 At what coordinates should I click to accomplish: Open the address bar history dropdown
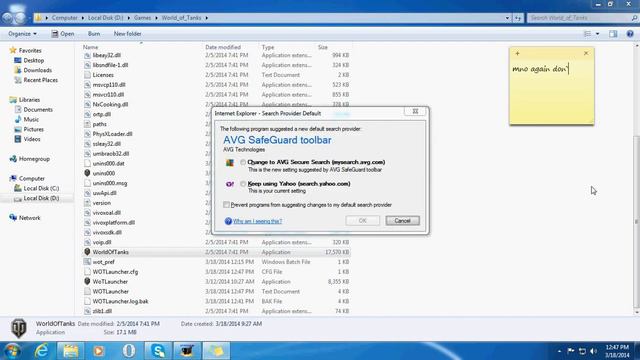[507, 18]
